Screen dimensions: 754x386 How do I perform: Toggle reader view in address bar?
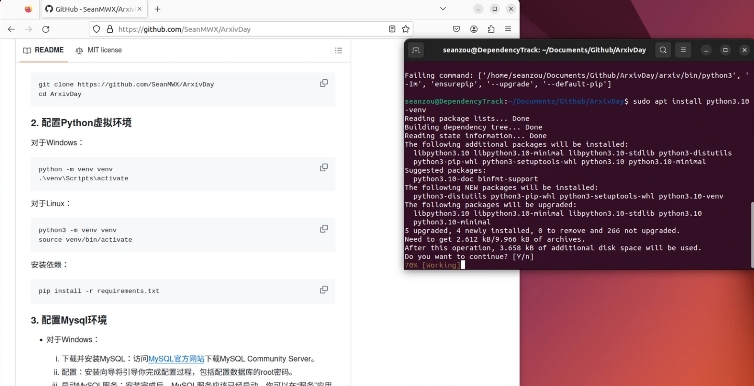pos(392,29)
